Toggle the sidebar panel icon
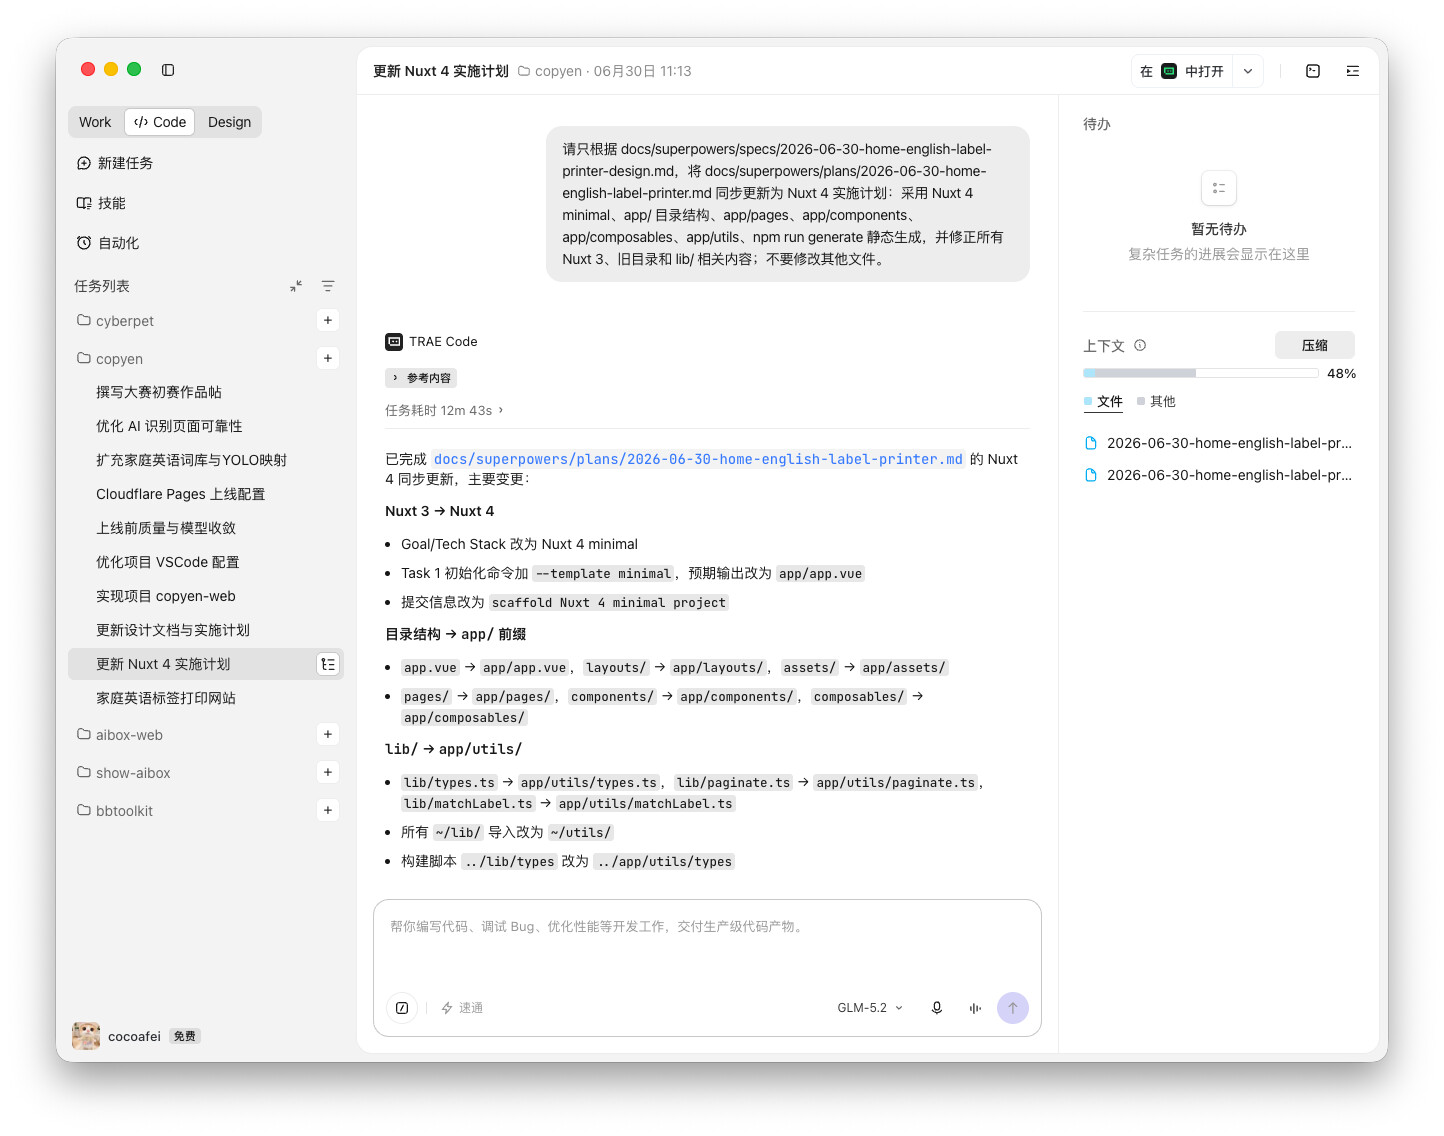The height and width of the screenshot is (1136, 1444). pos(168,70)
